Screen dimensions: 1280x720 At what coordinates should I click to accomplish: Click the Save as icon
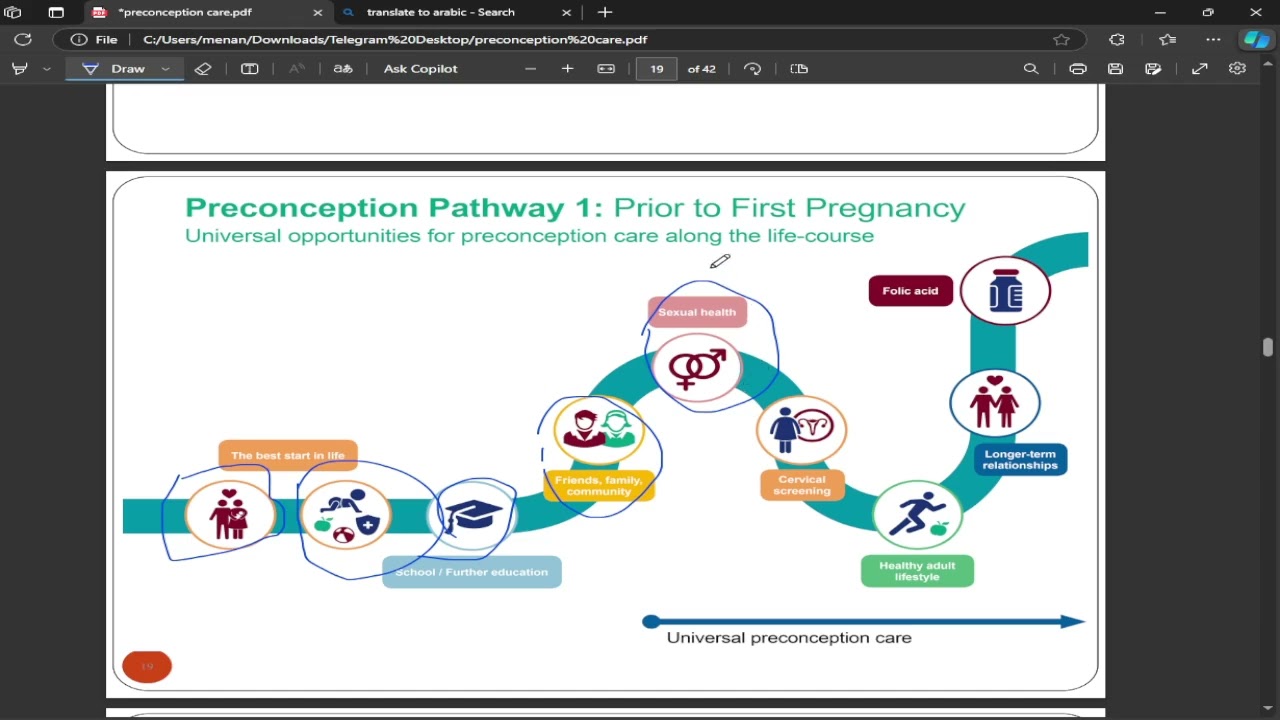click(x=1154, y=69)
